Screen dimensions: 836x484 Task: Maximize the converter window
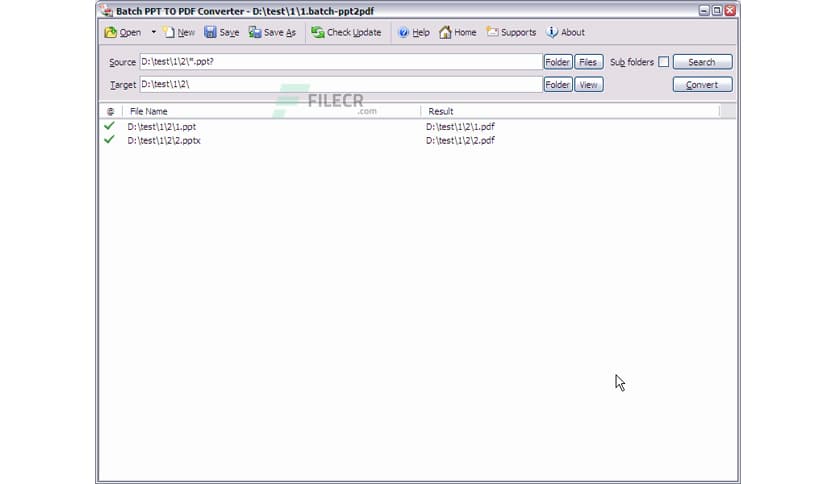coord(717,11)
